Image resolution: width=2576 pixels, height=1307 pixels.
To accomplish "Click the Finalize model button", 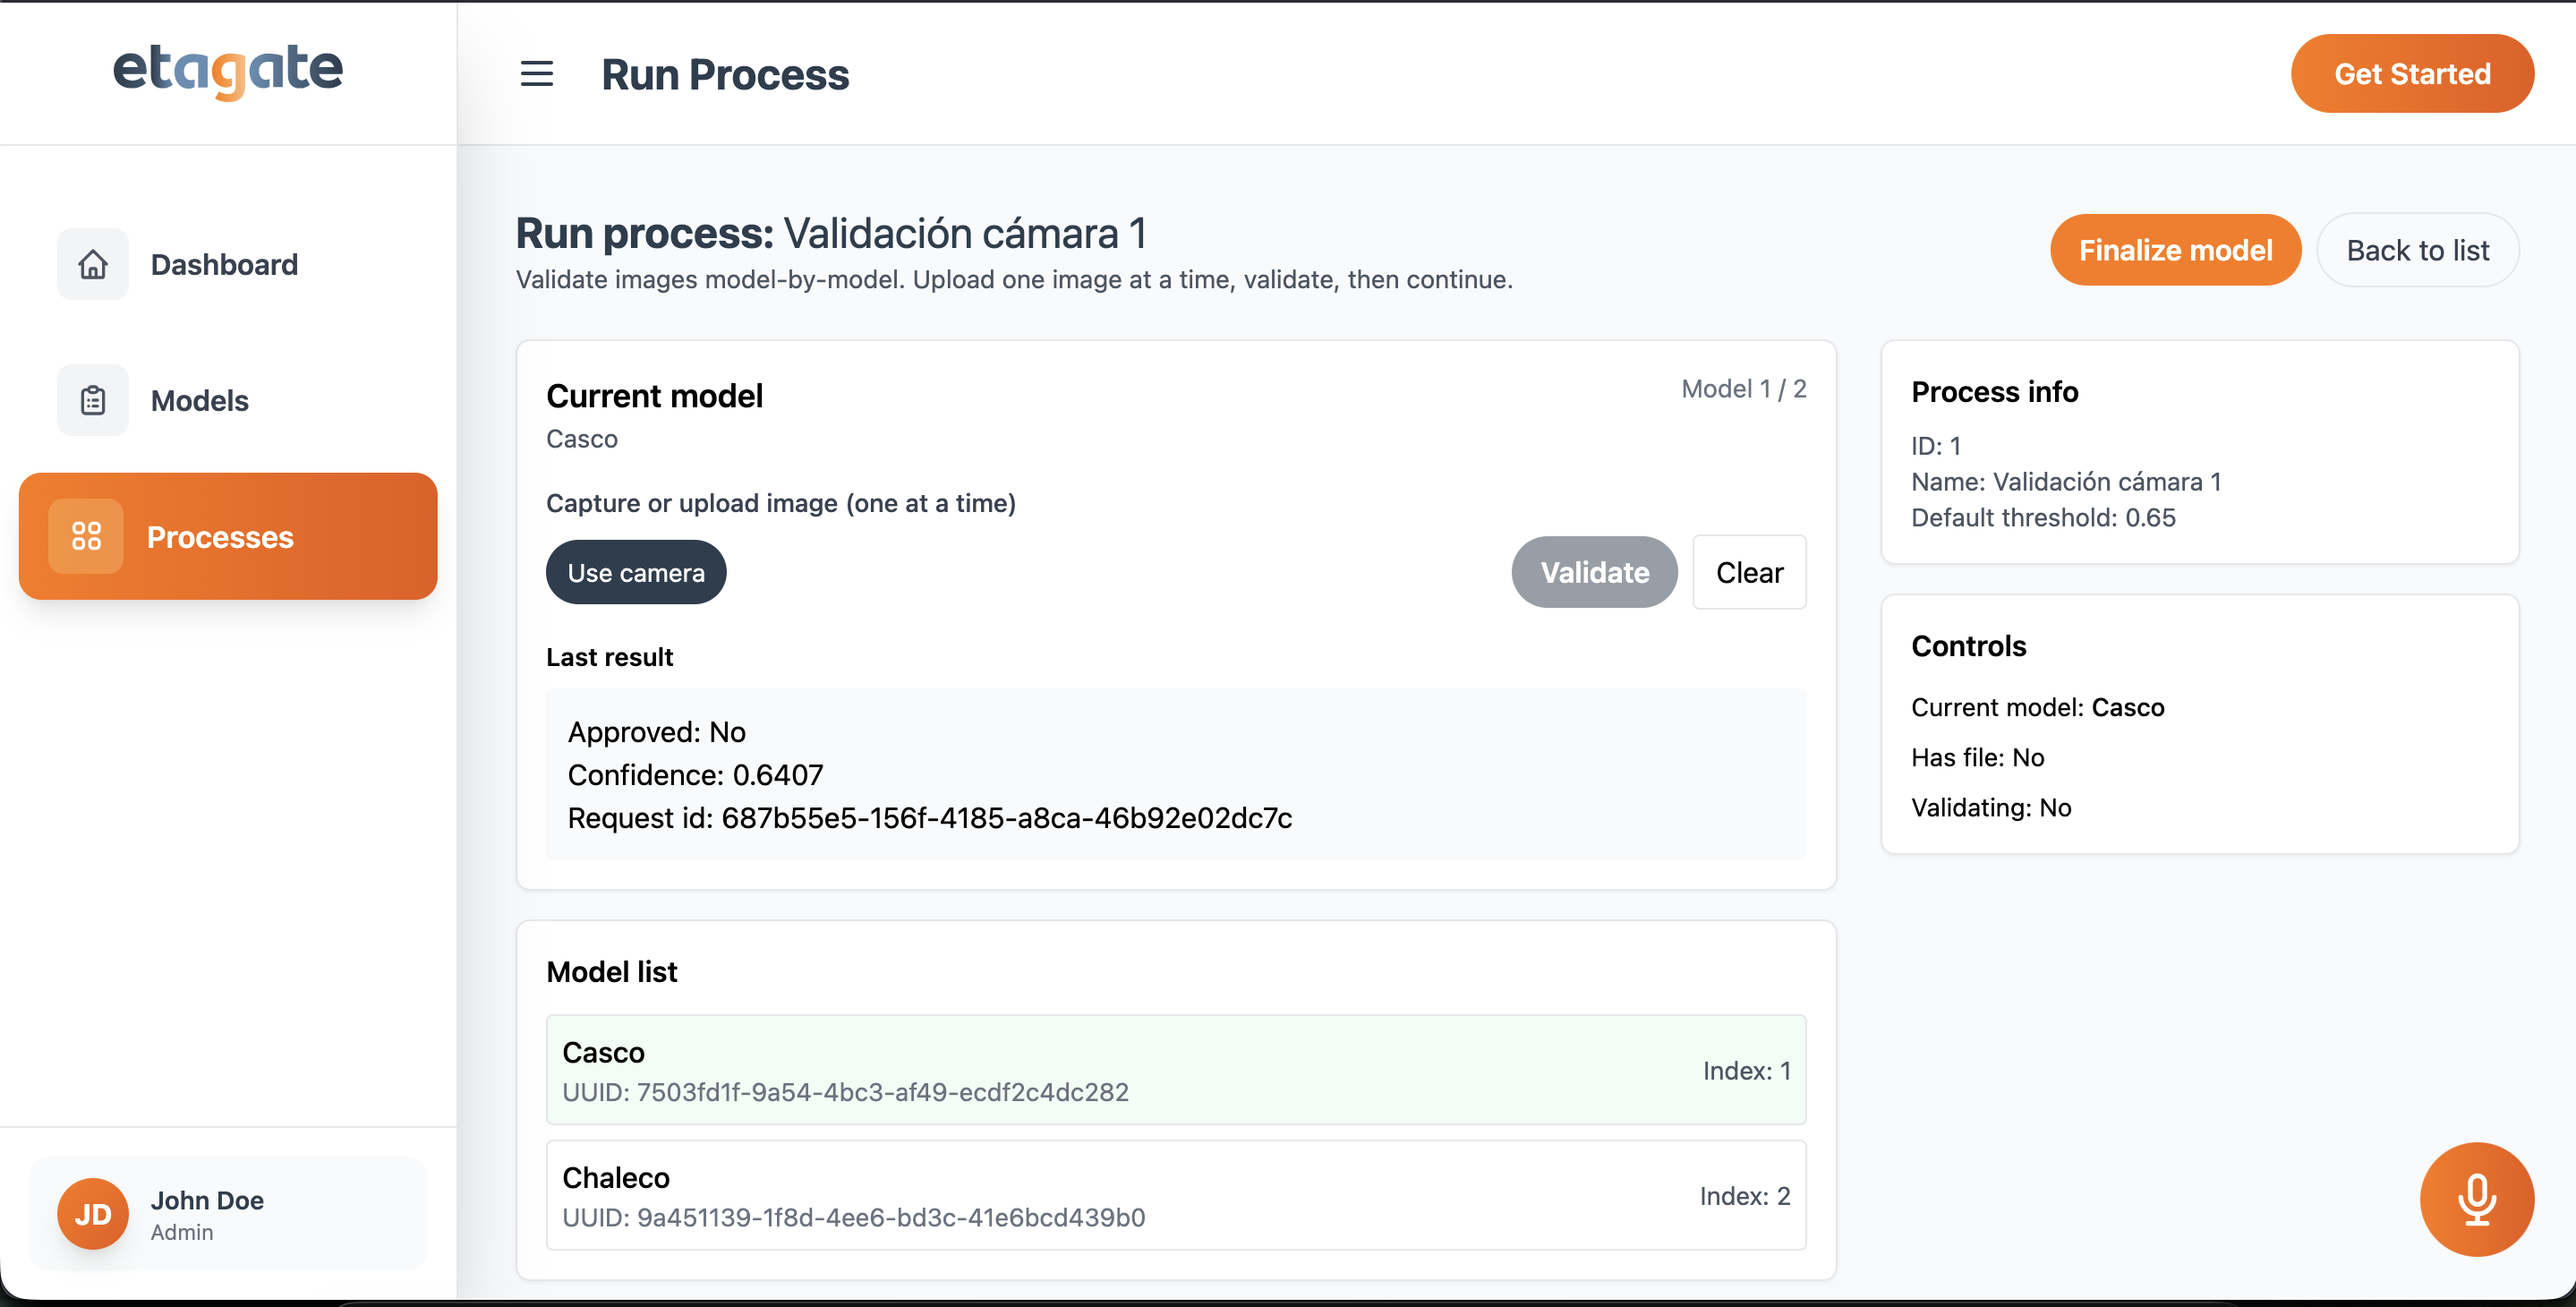I will pyautogui.click(x=2175, y=250).
